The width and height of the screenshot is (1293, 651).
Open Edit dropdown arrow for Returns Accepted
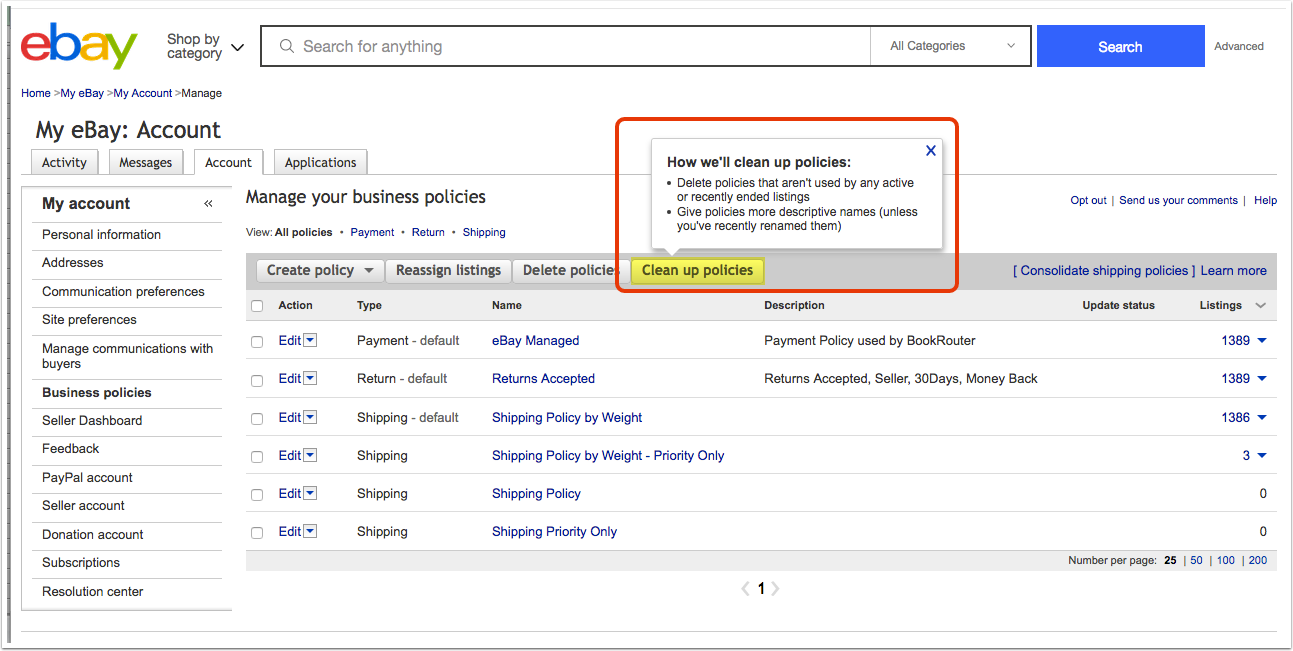(310, 378)
